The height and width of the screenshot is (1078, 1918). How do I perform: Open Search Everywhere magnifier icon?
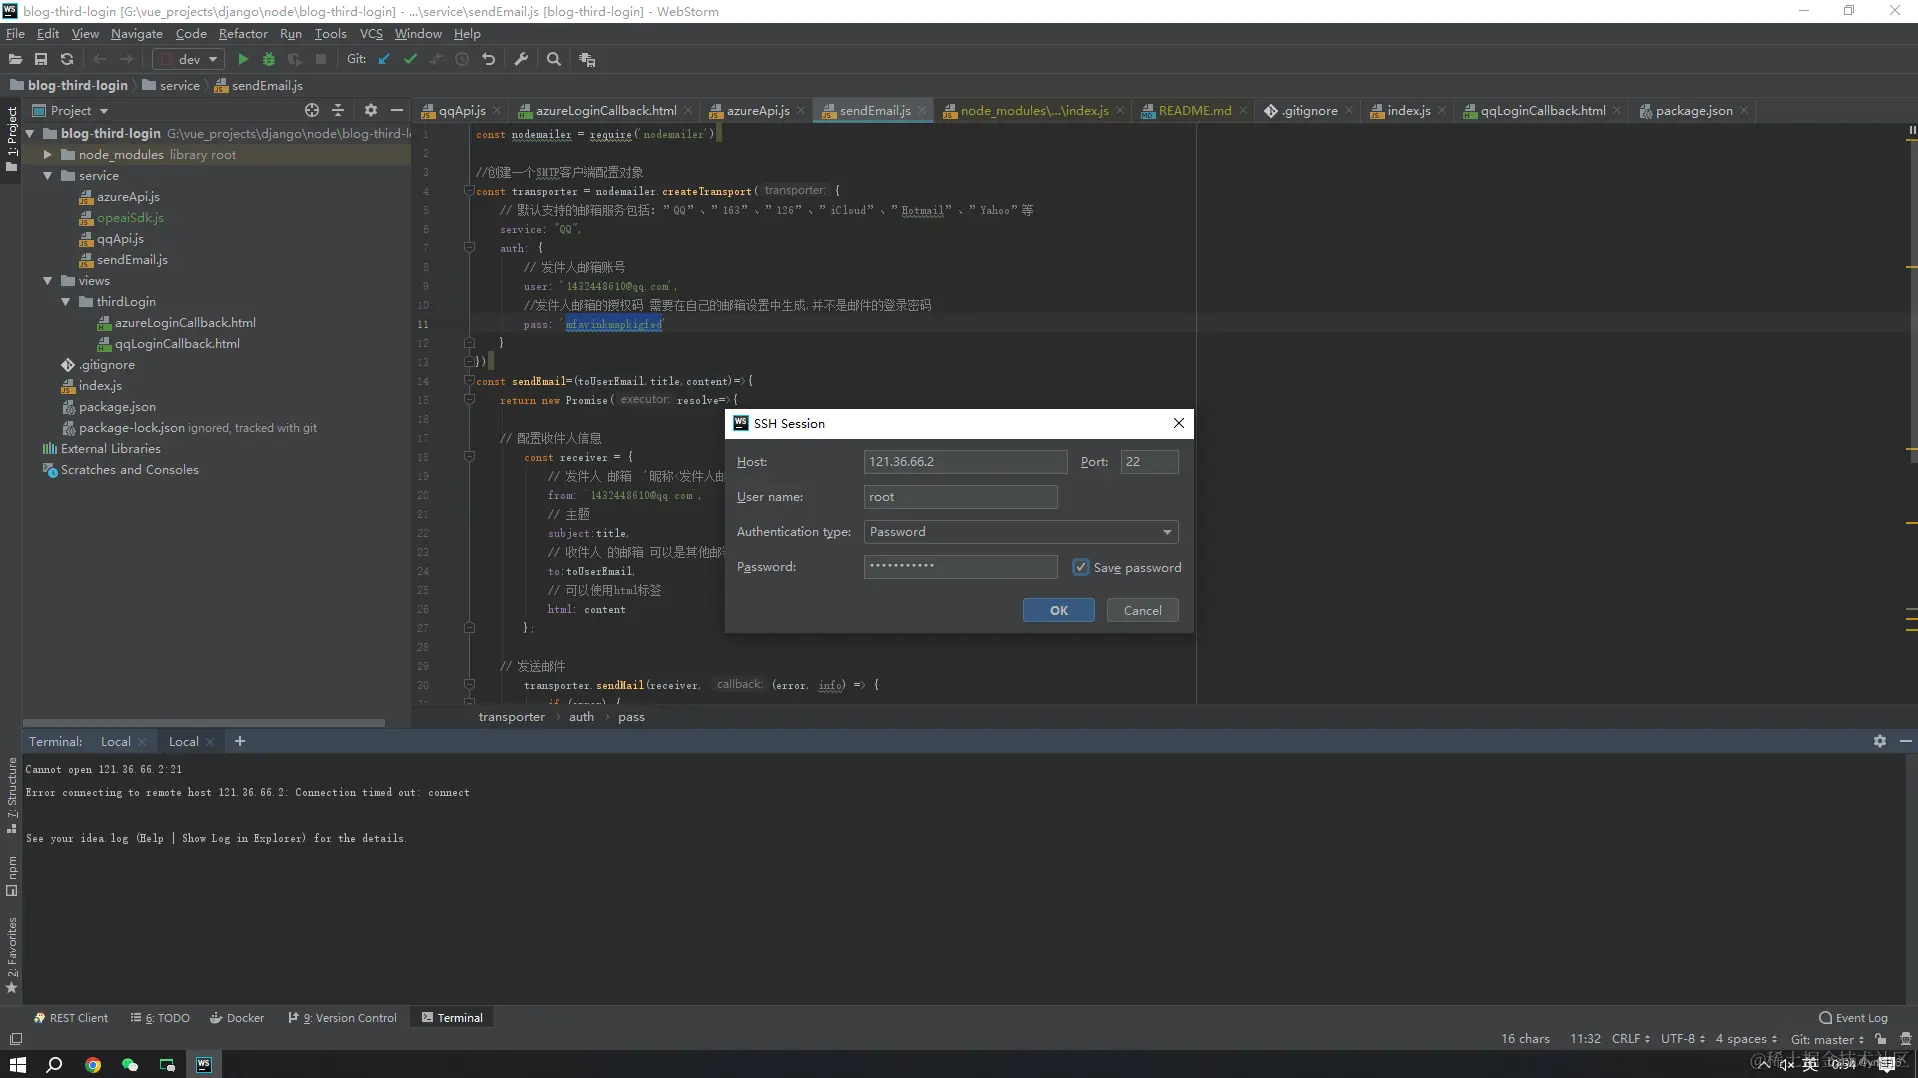coord(554,59)
